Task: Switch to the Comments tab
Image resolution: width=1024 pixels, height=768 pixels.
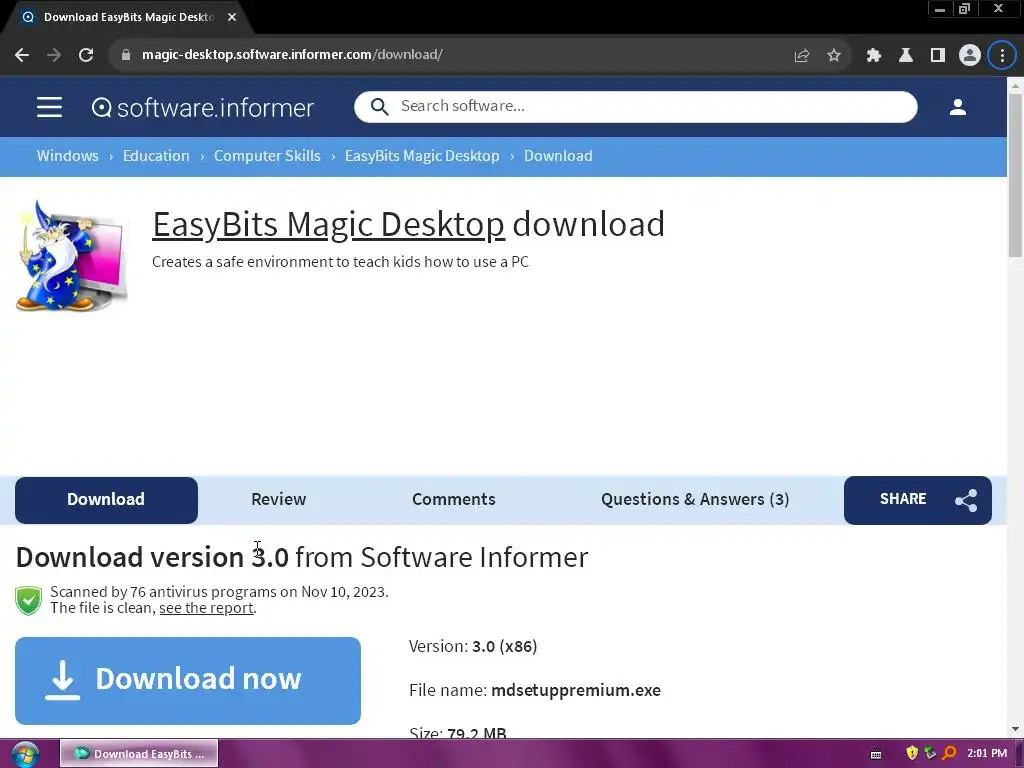Action: click(x=453, y=500)
